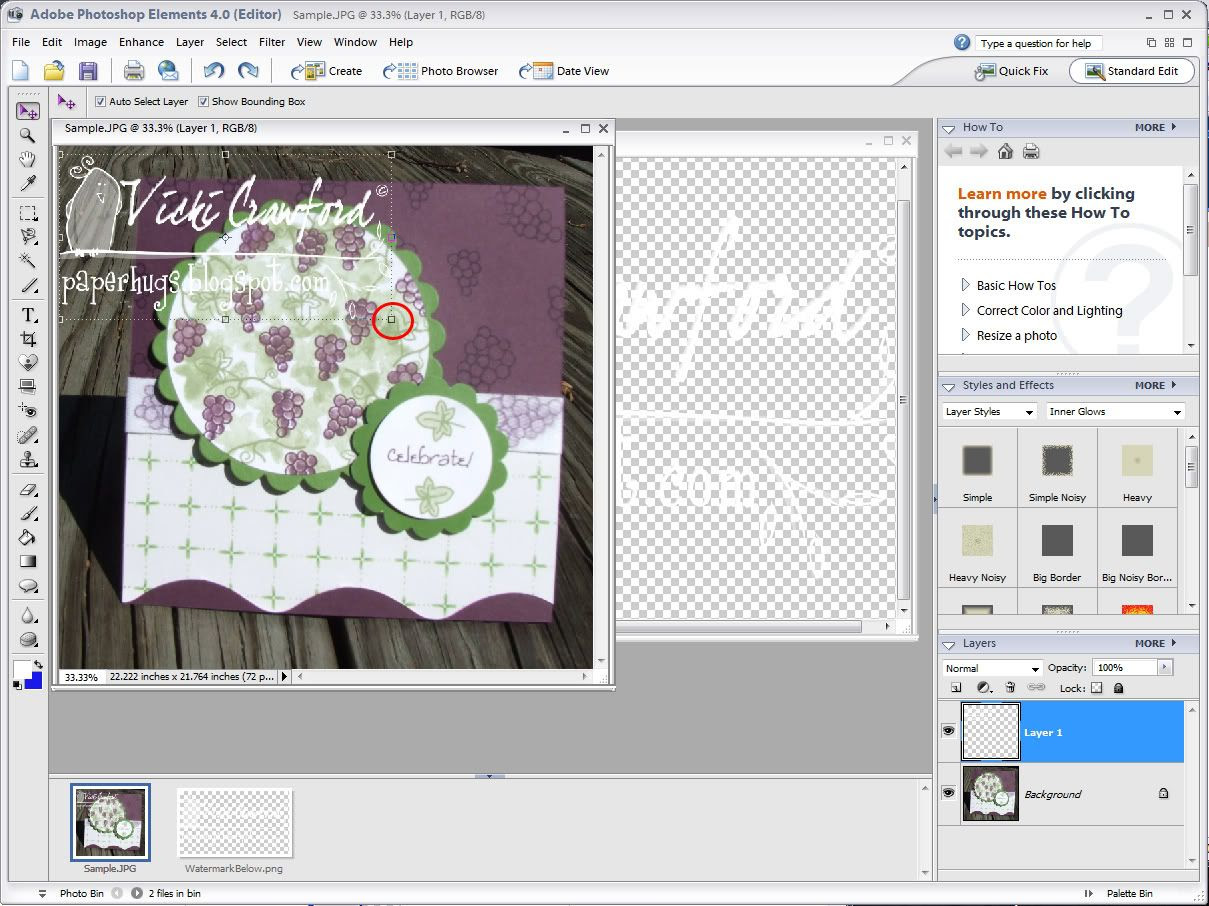The image size is (1209, 906).
Task: Click the Print icon in the shortcuts bar
Action: (x=134, y=71)
